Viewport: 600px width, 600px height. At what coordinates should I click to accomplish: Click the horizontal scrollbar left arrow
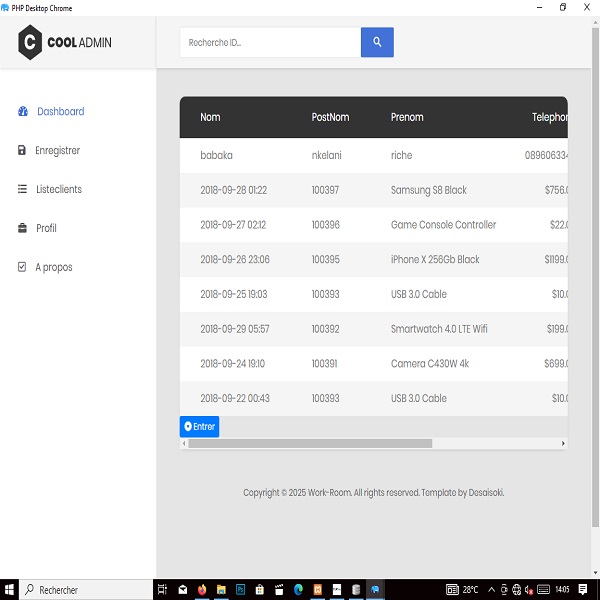pos(184,443)
